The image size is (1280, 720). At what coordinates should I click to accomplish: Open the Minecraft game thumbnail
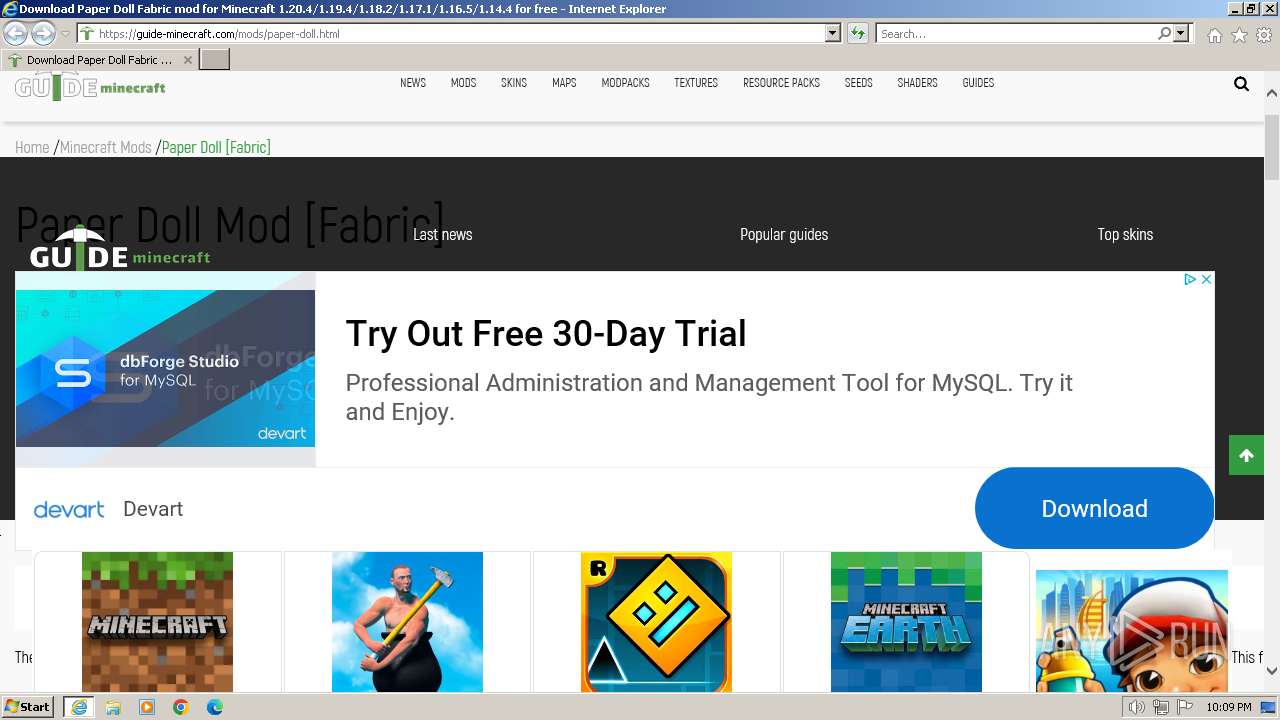(157, 622)
